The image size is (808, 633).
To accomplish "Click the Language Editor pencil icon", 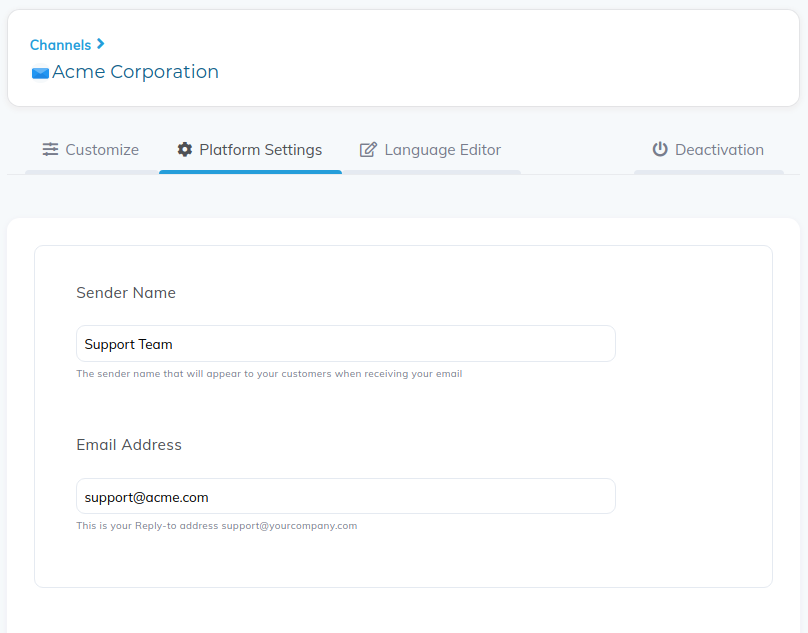I will (x=368, y=149).
